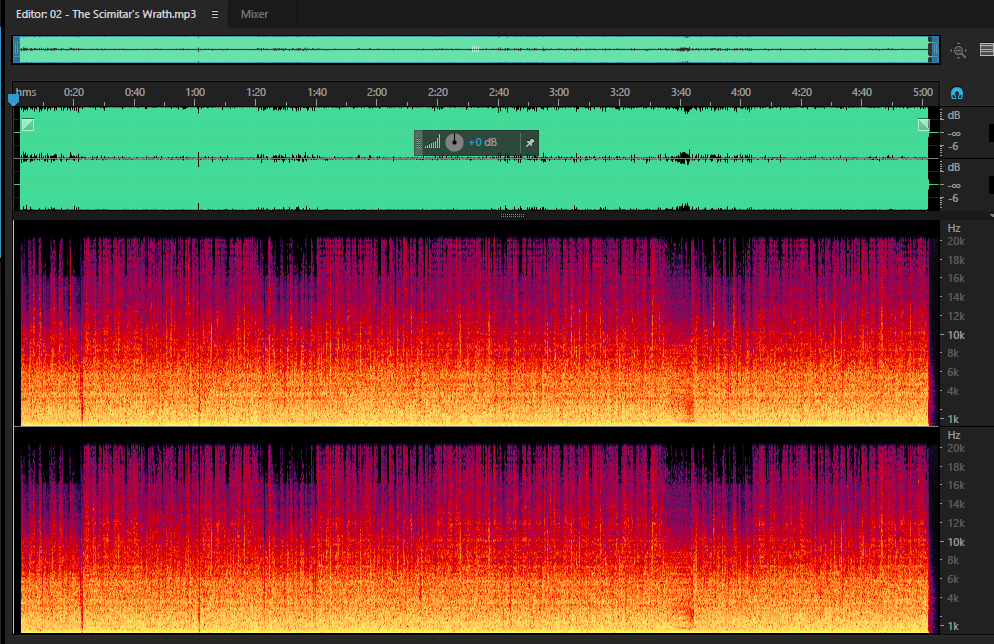Click the splitter grip between waveform and spectrogram

coord(512,216)
